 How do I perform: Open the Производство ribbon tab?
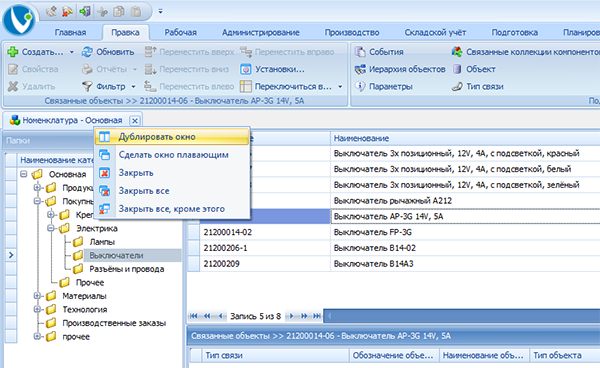click(352, 33)
